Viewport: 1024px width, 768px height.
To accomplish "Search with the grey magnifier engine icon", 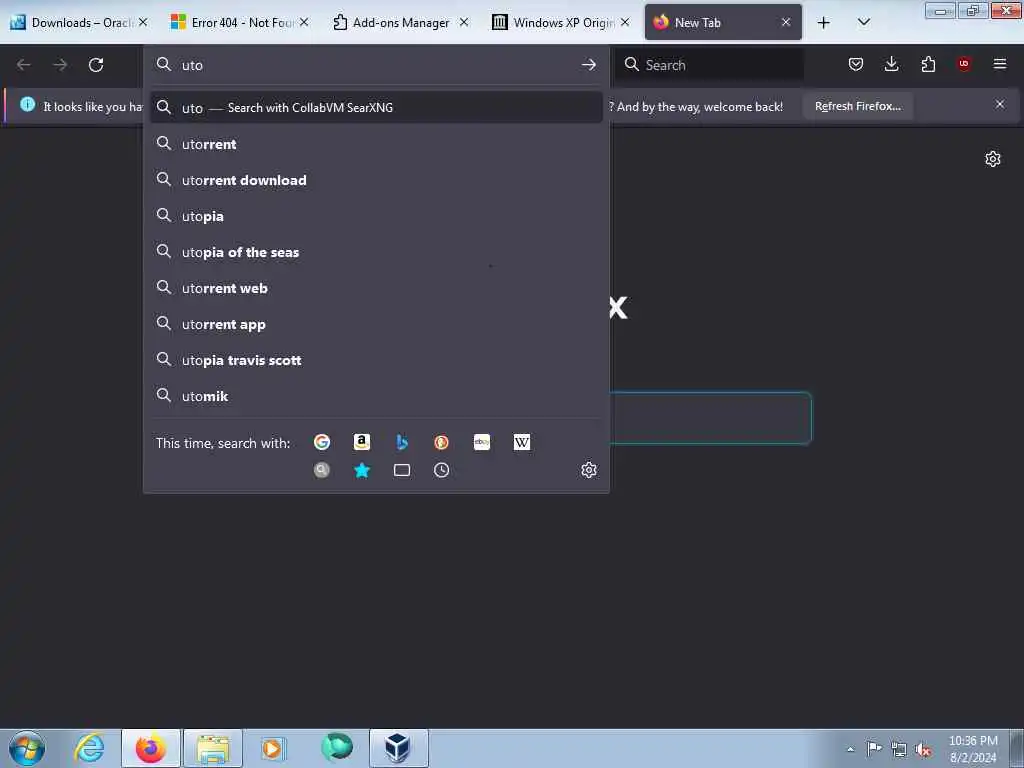I will (322, 470).
